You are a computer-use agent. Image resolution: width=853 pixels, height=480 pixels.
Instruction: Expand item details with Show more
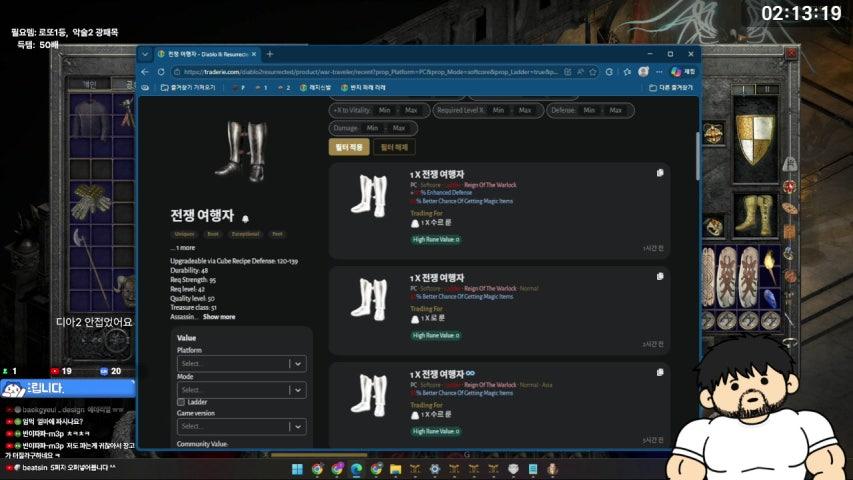[219, 317]
